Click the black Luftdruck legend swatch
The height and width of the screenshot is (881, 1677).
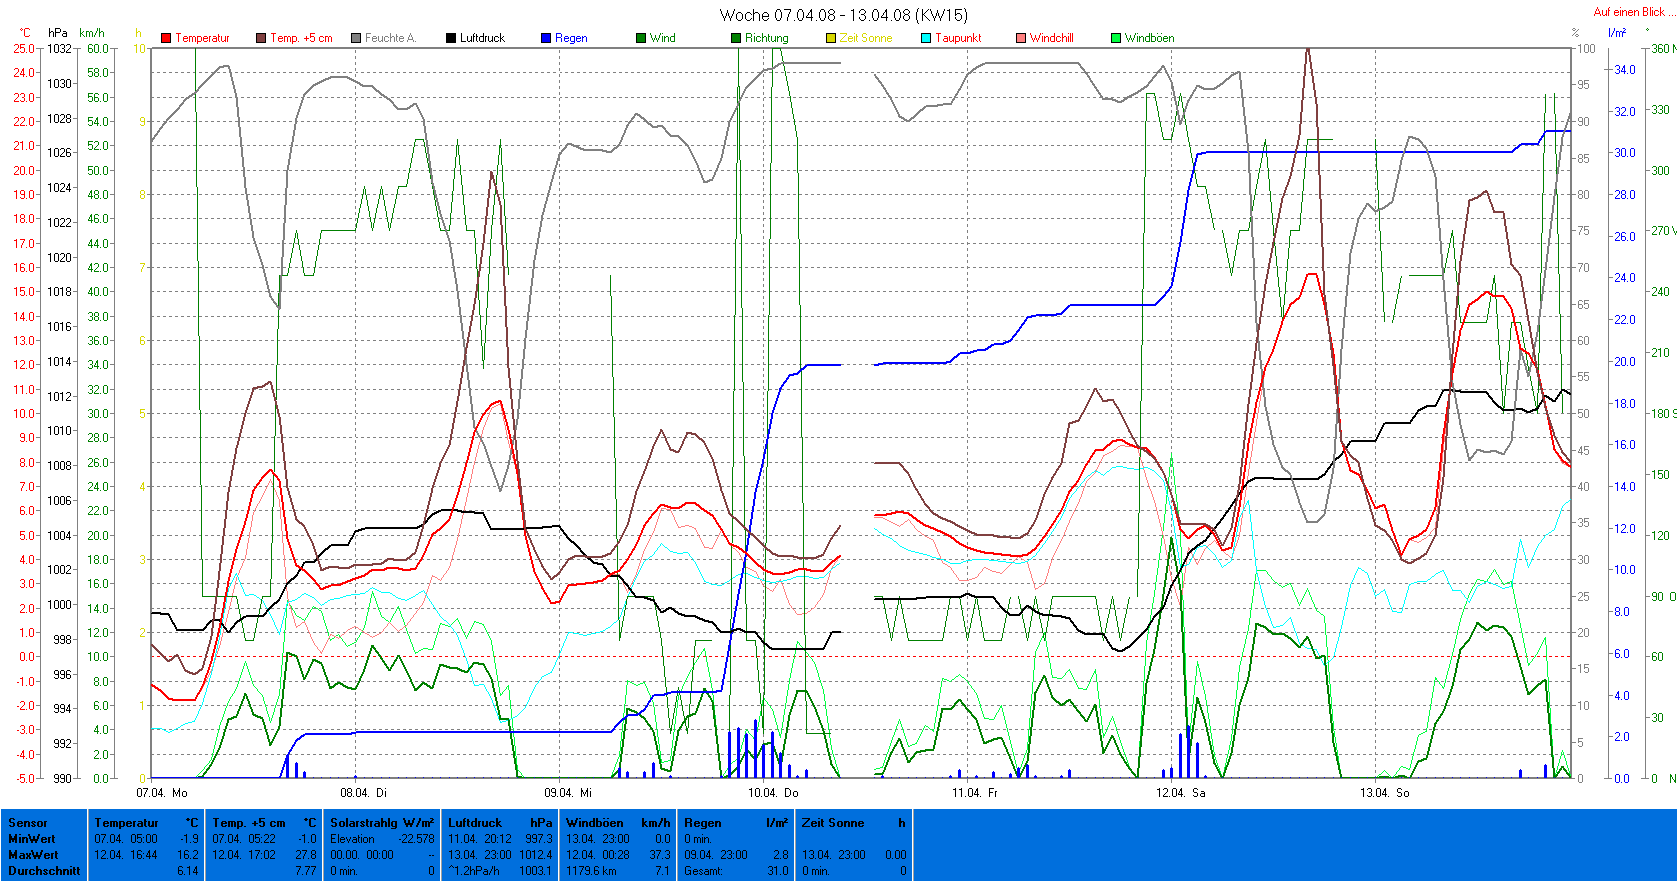click(451, 38)
